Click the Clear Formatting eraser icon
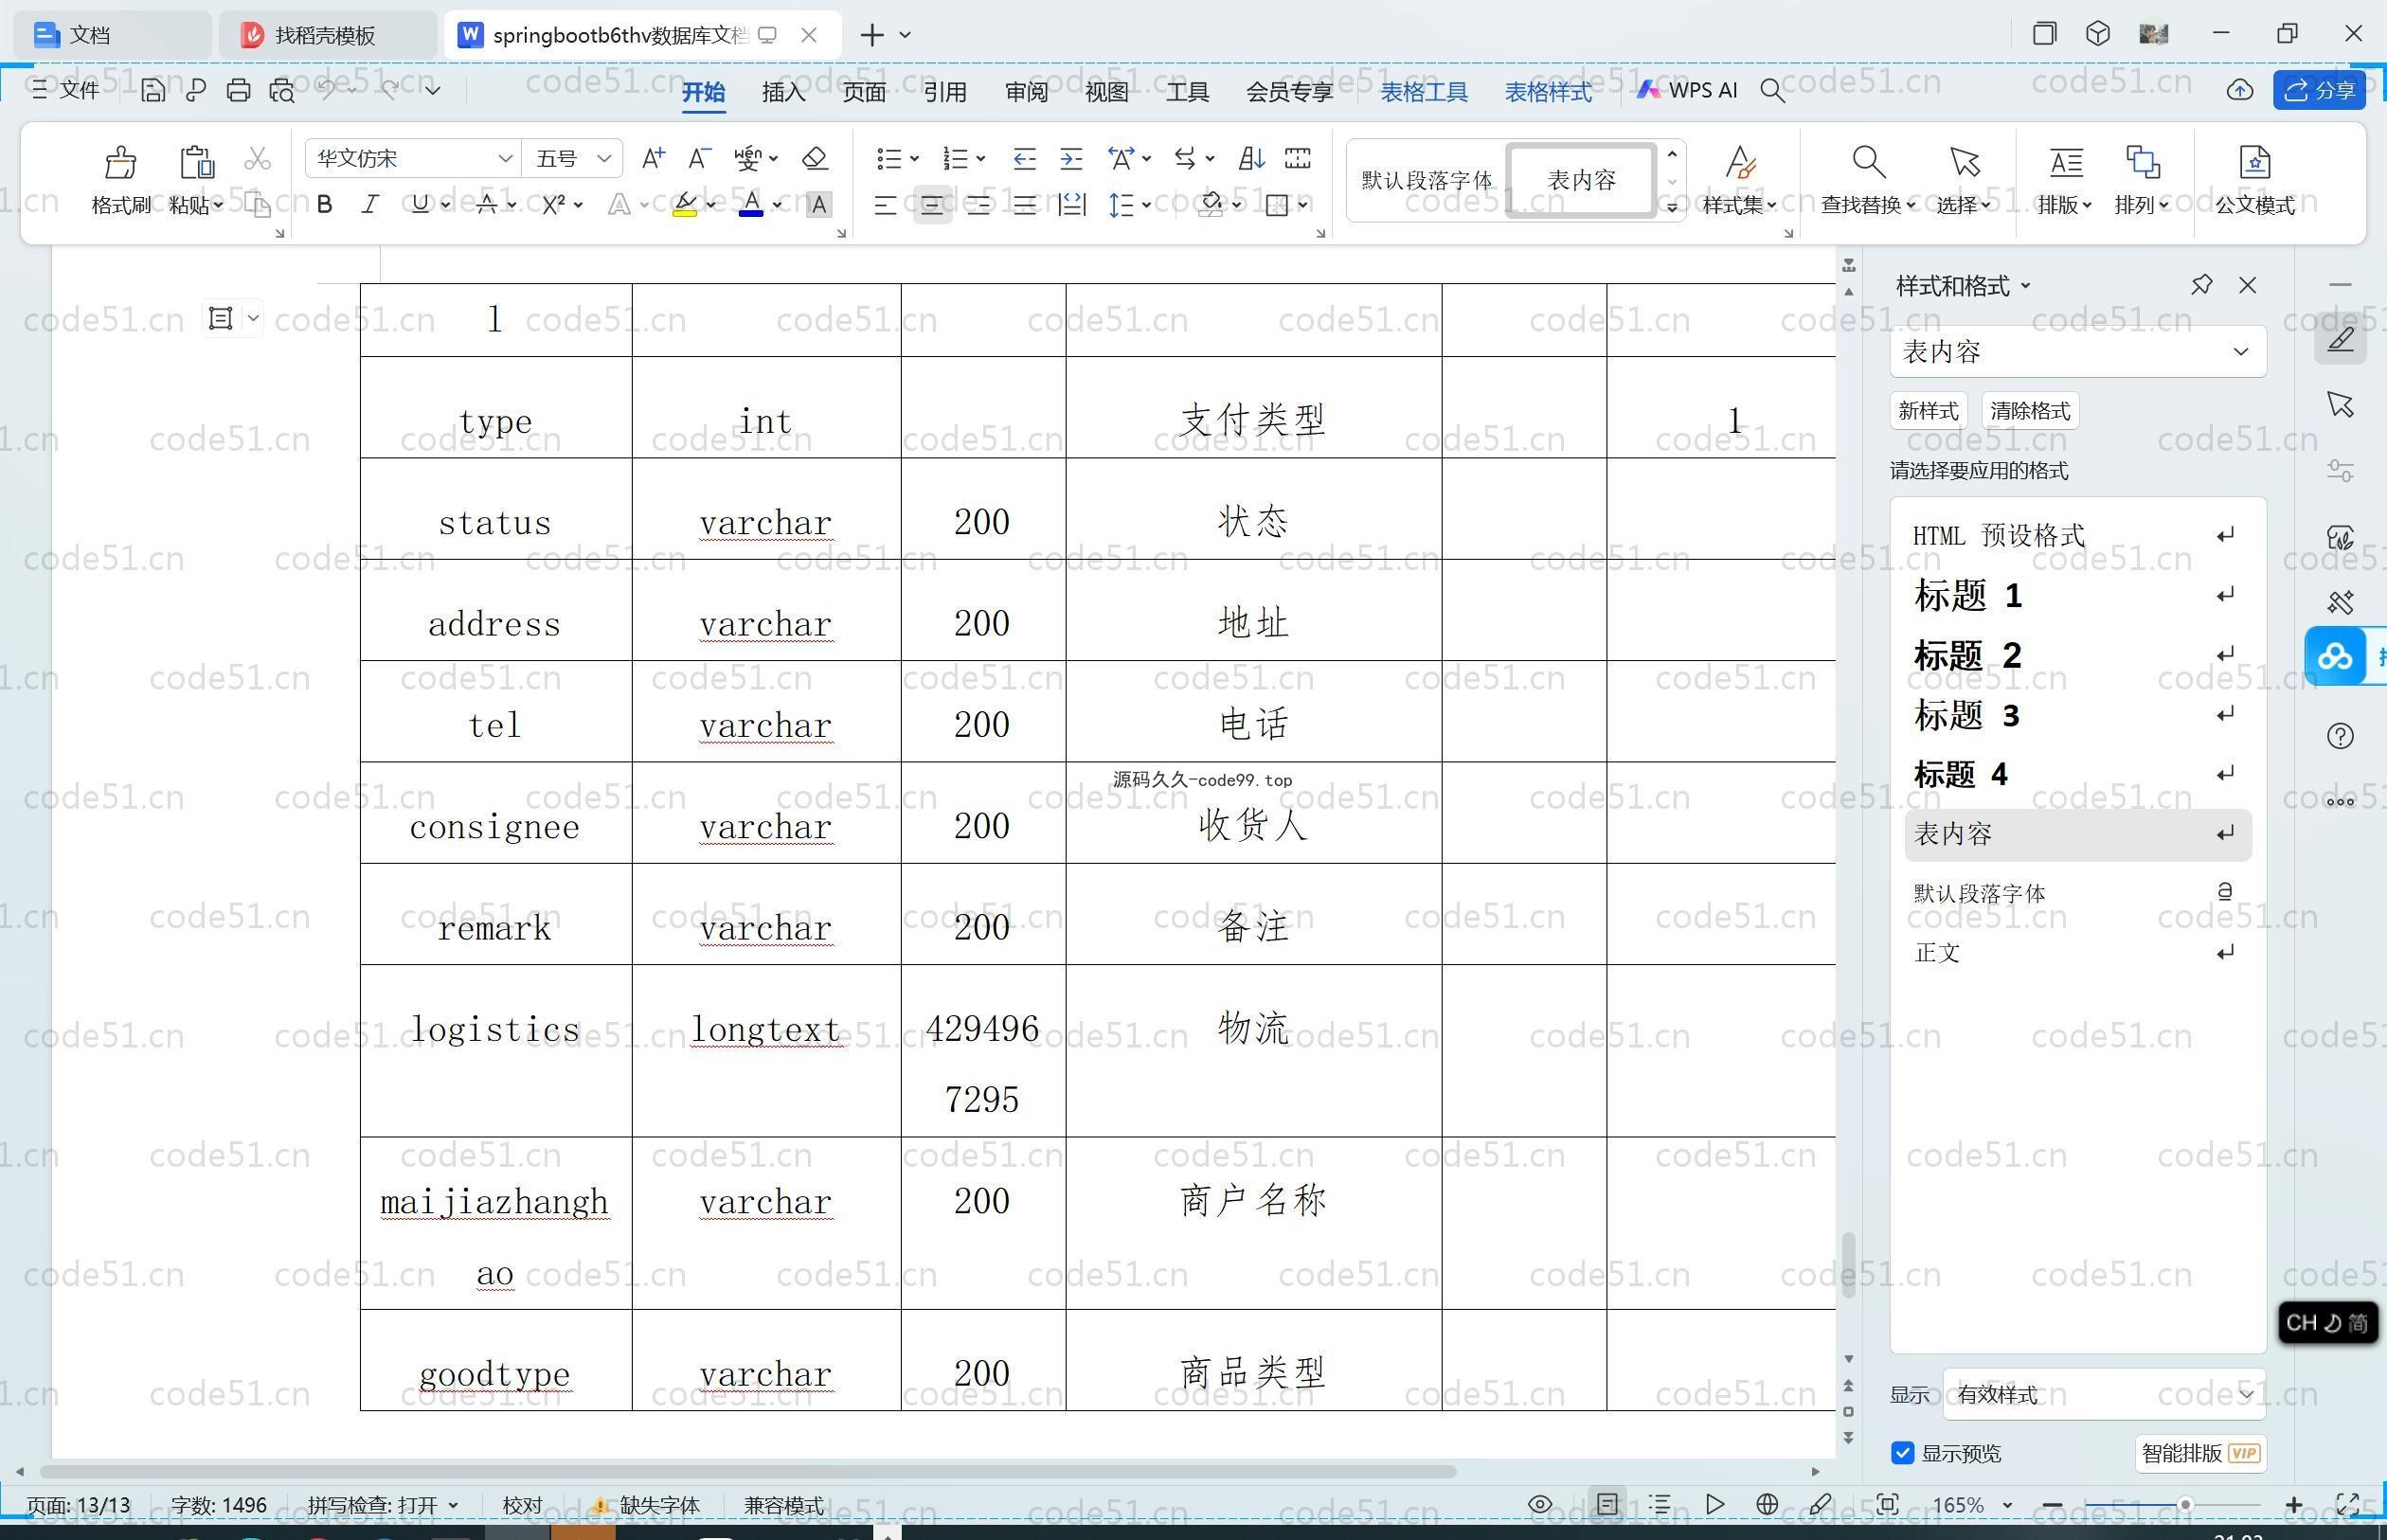The height and width of the screenshot is (1540, 2387). pyautogui.click(x=815, y=158)
